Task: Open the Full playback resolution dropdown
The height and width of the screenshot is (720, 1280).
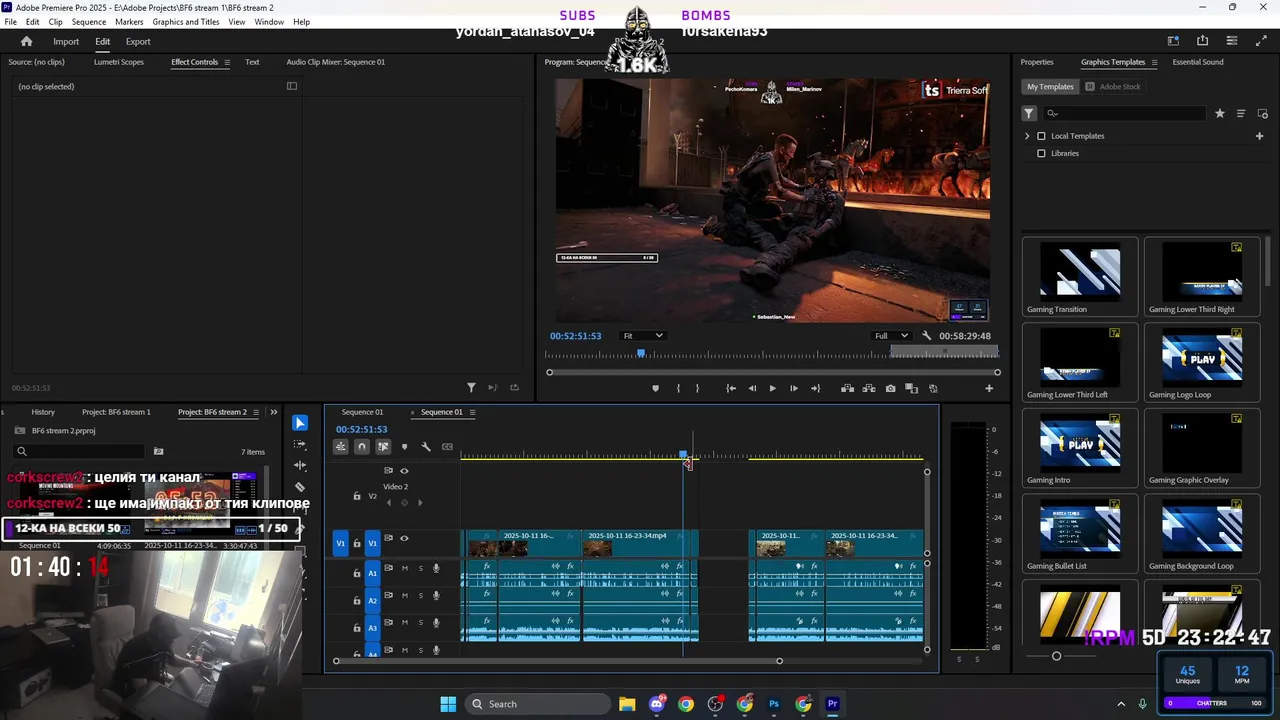Action: point(891,336)
